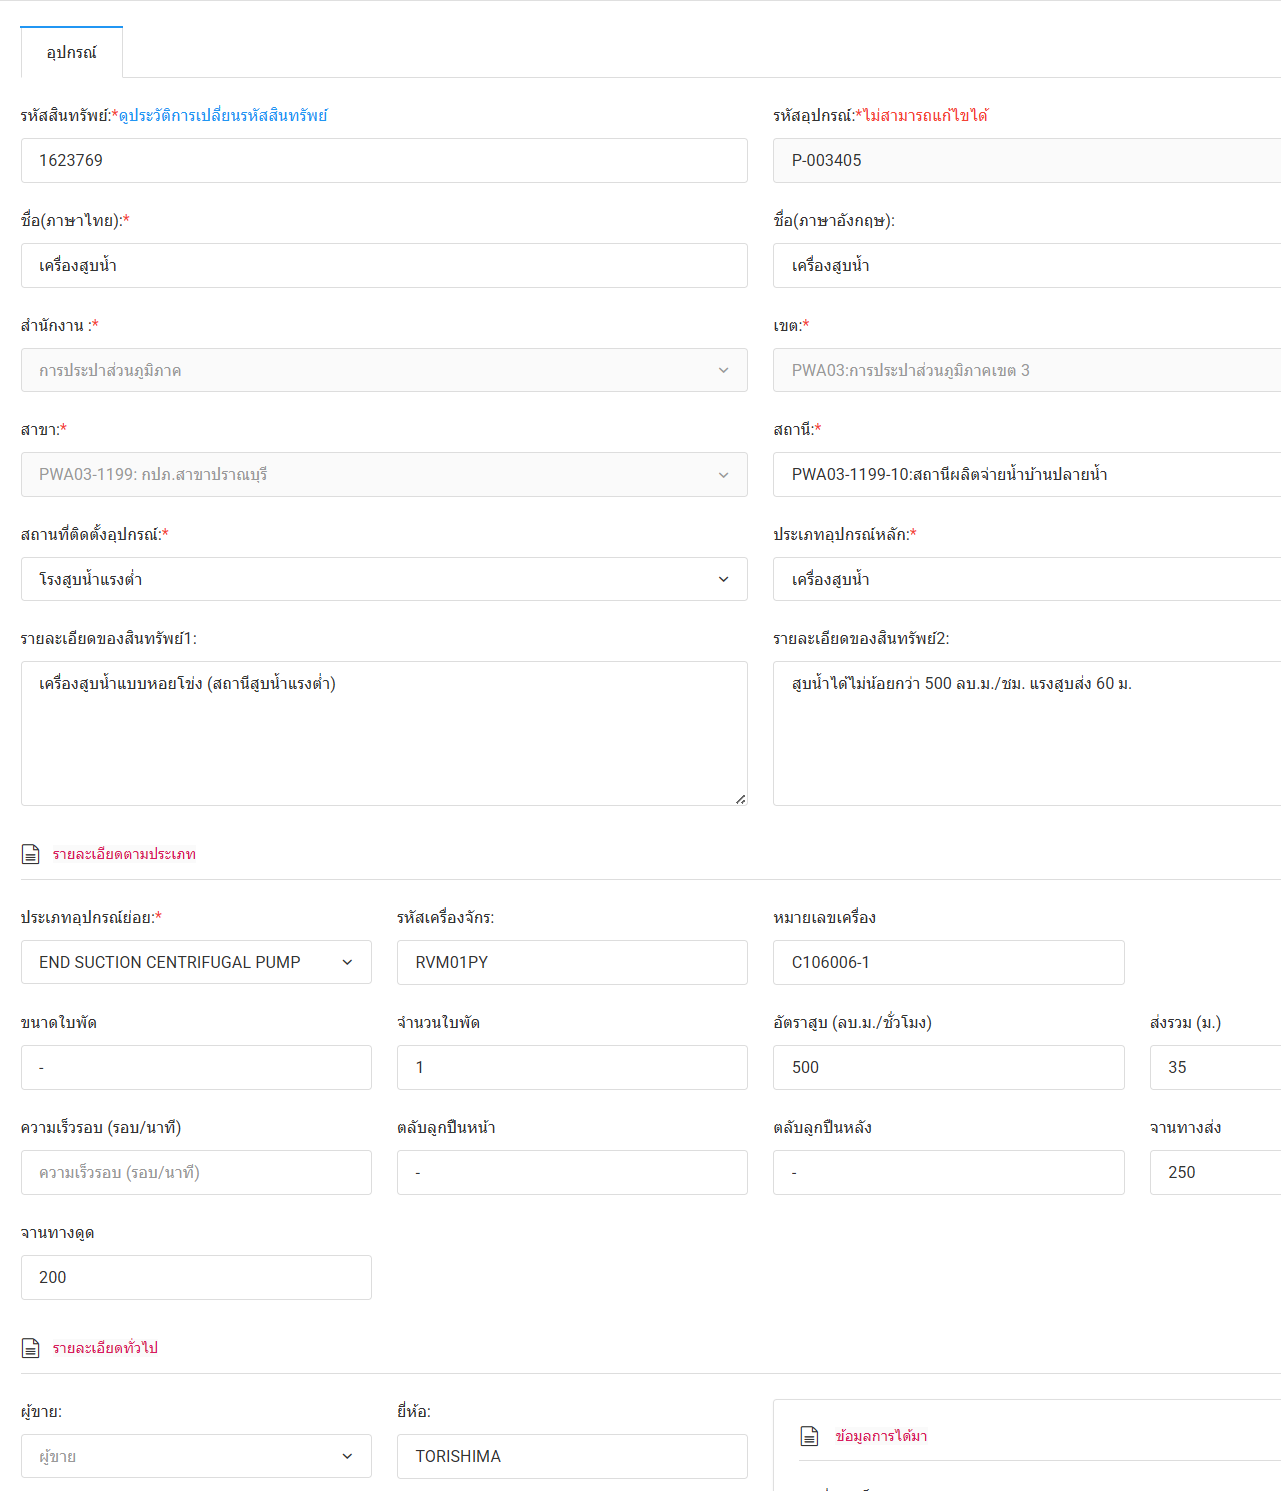Focus machine code field RVM01PY
Viewport: 1281px width, 1491px height.
coord(572,962)
